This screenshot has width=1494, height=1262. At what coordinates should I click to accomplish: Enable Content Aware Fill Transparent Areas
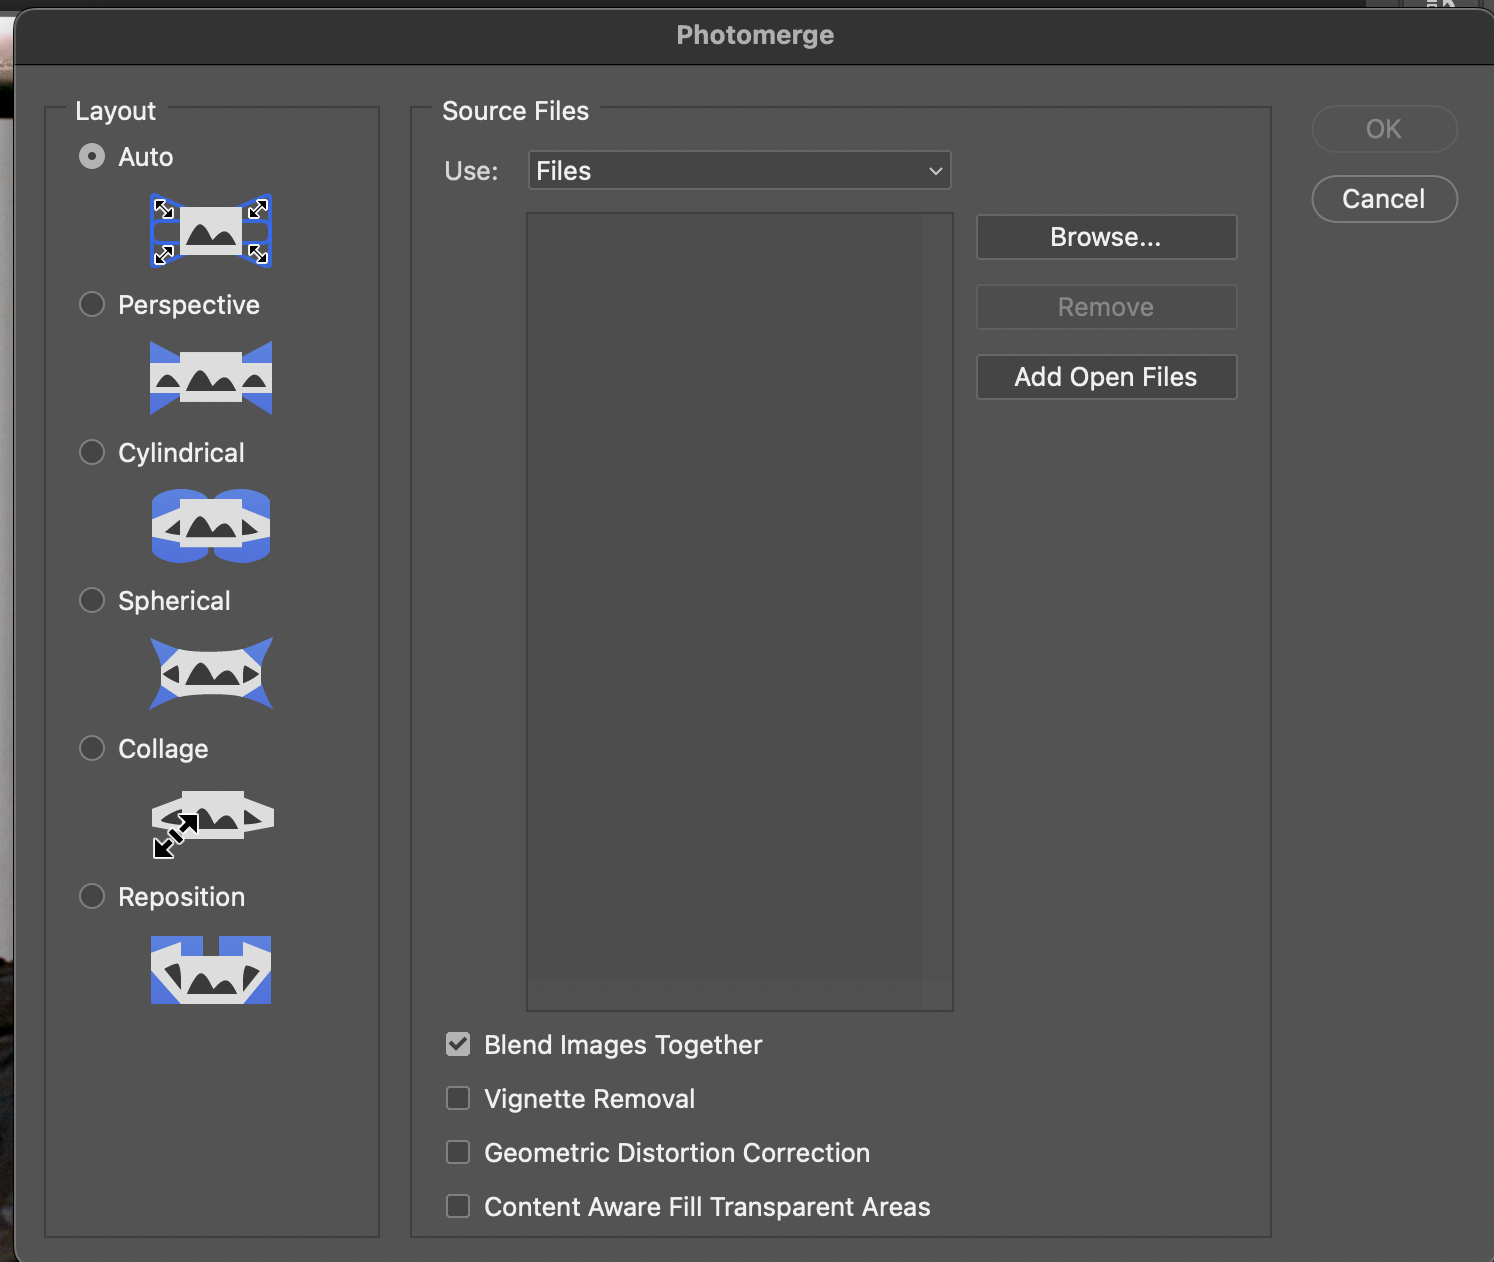458,1206
